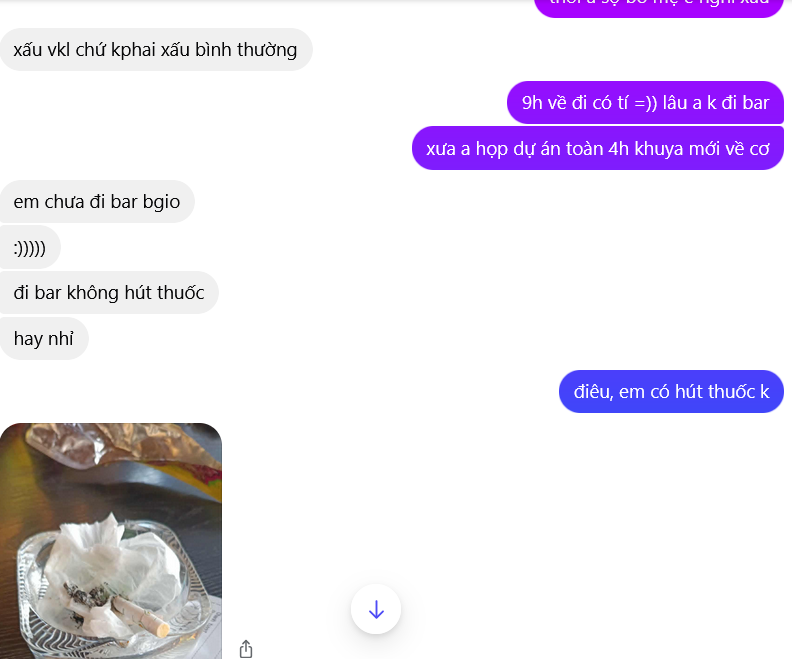Viewport: 792px width, 671px height.
Task: Click the 'đi bar không hút thuốc' bubble
Action: [109, 292]
